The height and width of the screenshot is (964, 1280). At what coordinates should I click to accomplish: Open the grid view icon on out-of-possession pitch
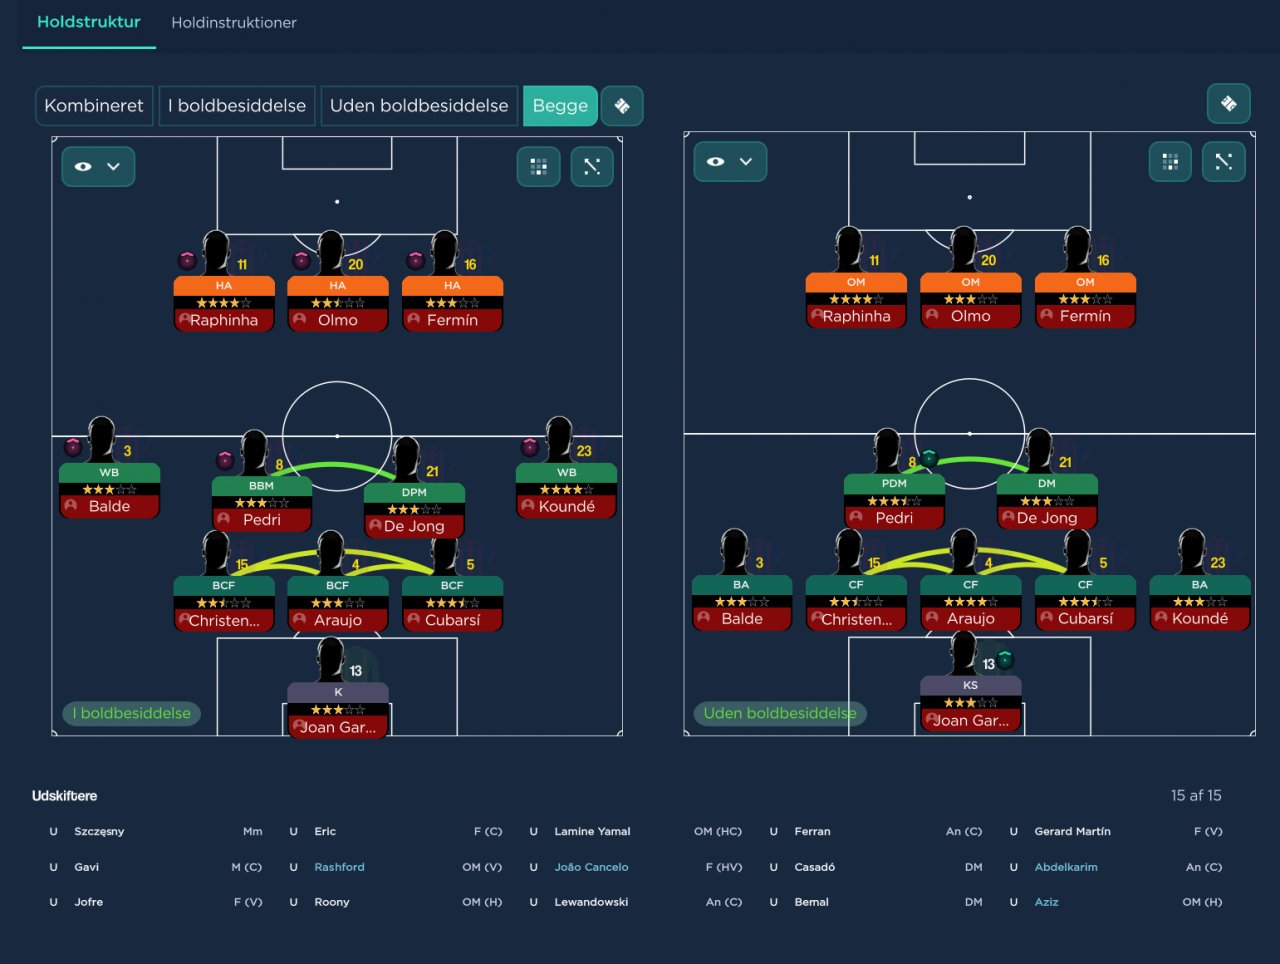[1170, 162]
